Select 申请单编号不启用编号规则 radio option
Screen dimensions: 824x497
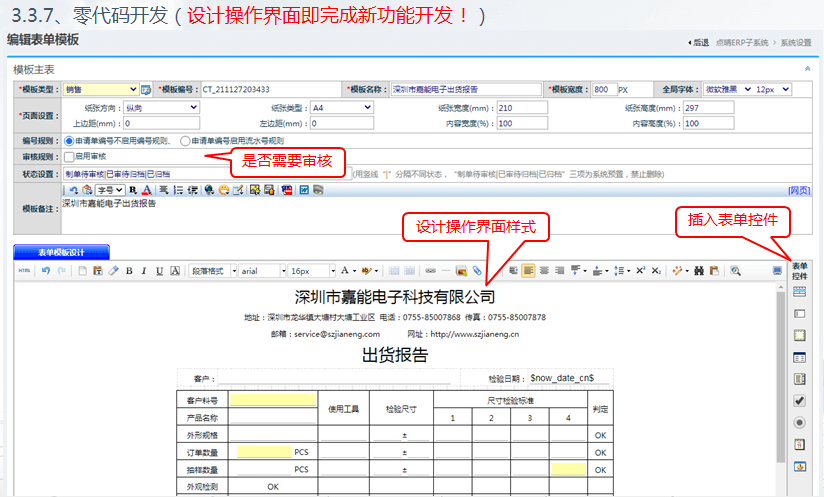(69, 141)
